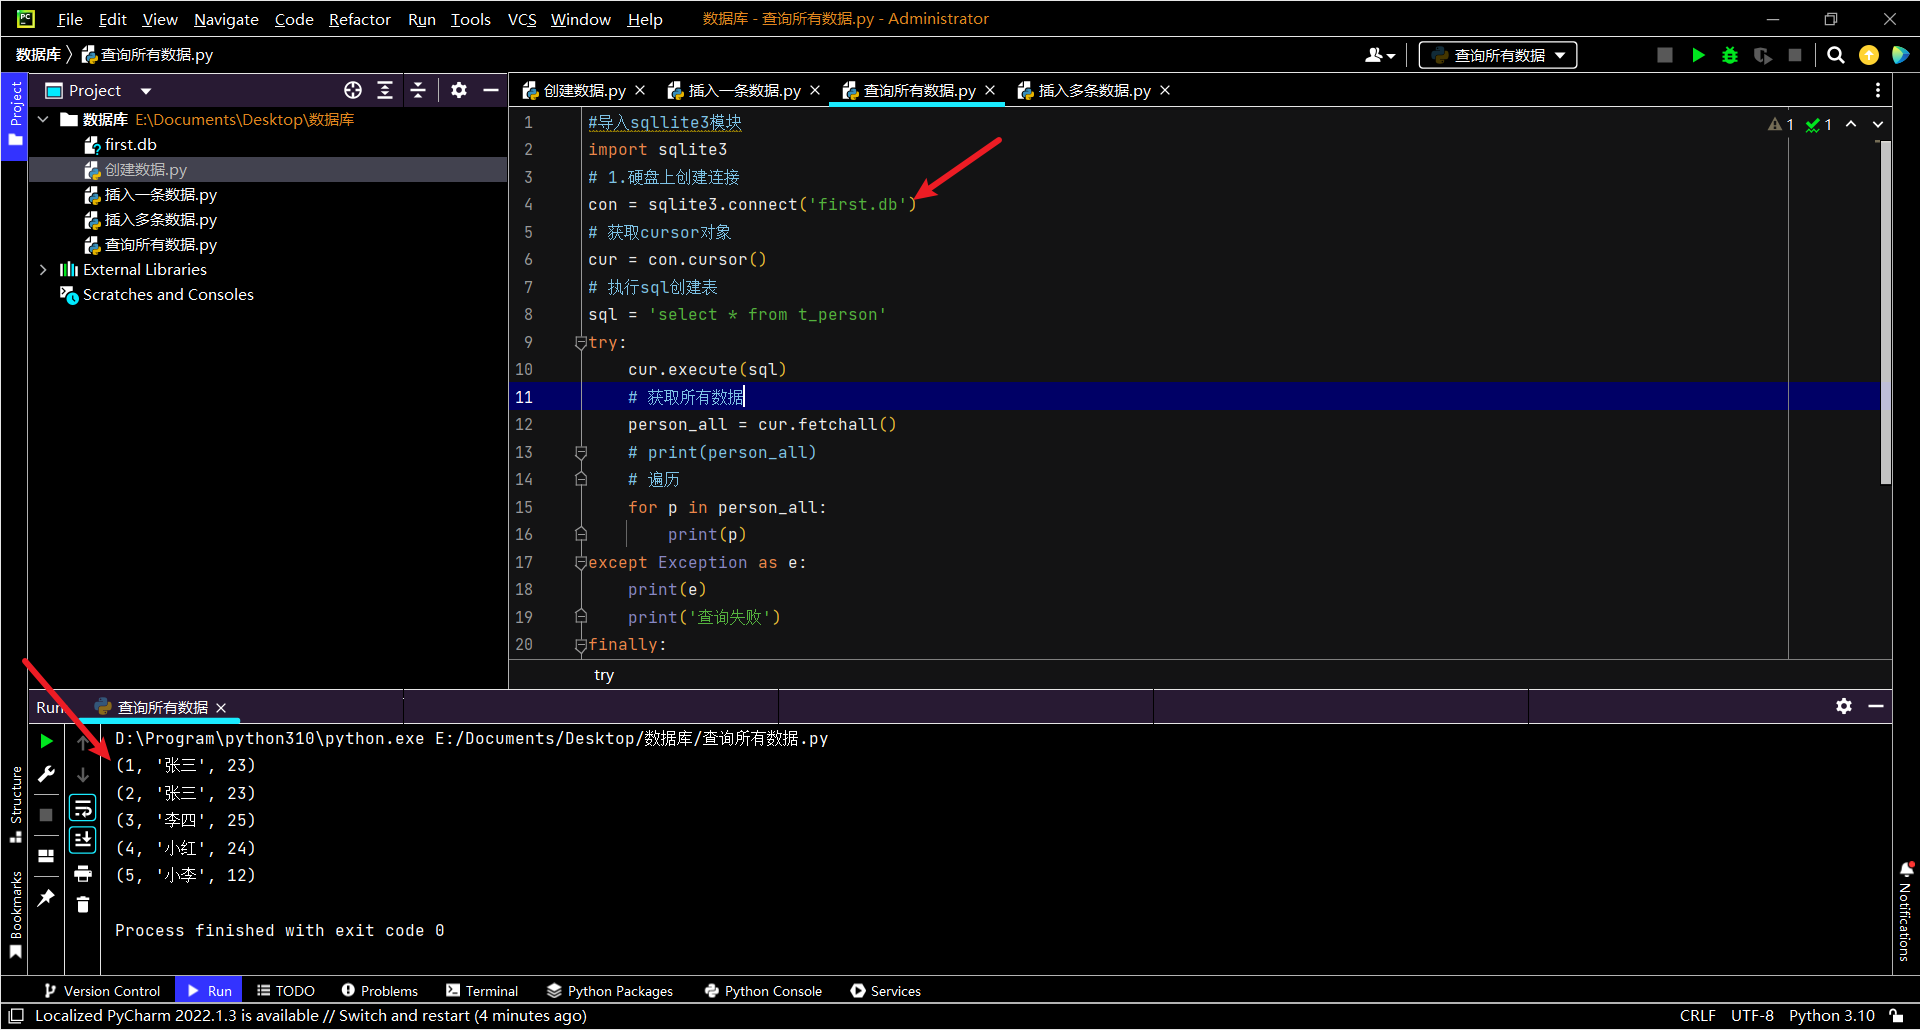This screenshot has width=1920, height=1030.
Task: Expand the External Libraries node
Action: (43, 269)
